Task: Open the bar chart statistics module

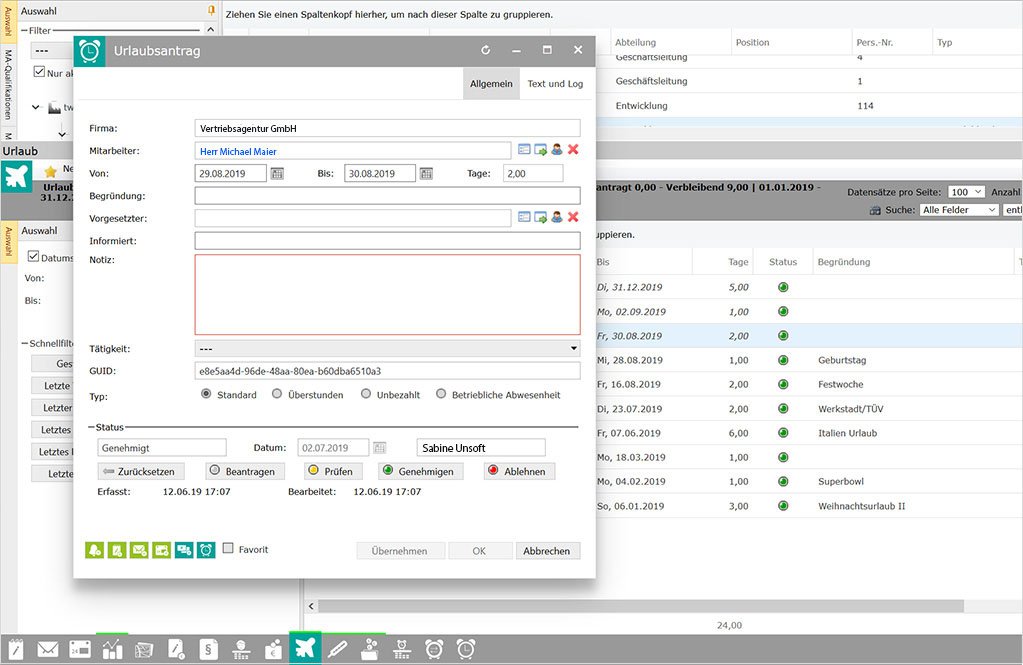Action: coord(112,649)
